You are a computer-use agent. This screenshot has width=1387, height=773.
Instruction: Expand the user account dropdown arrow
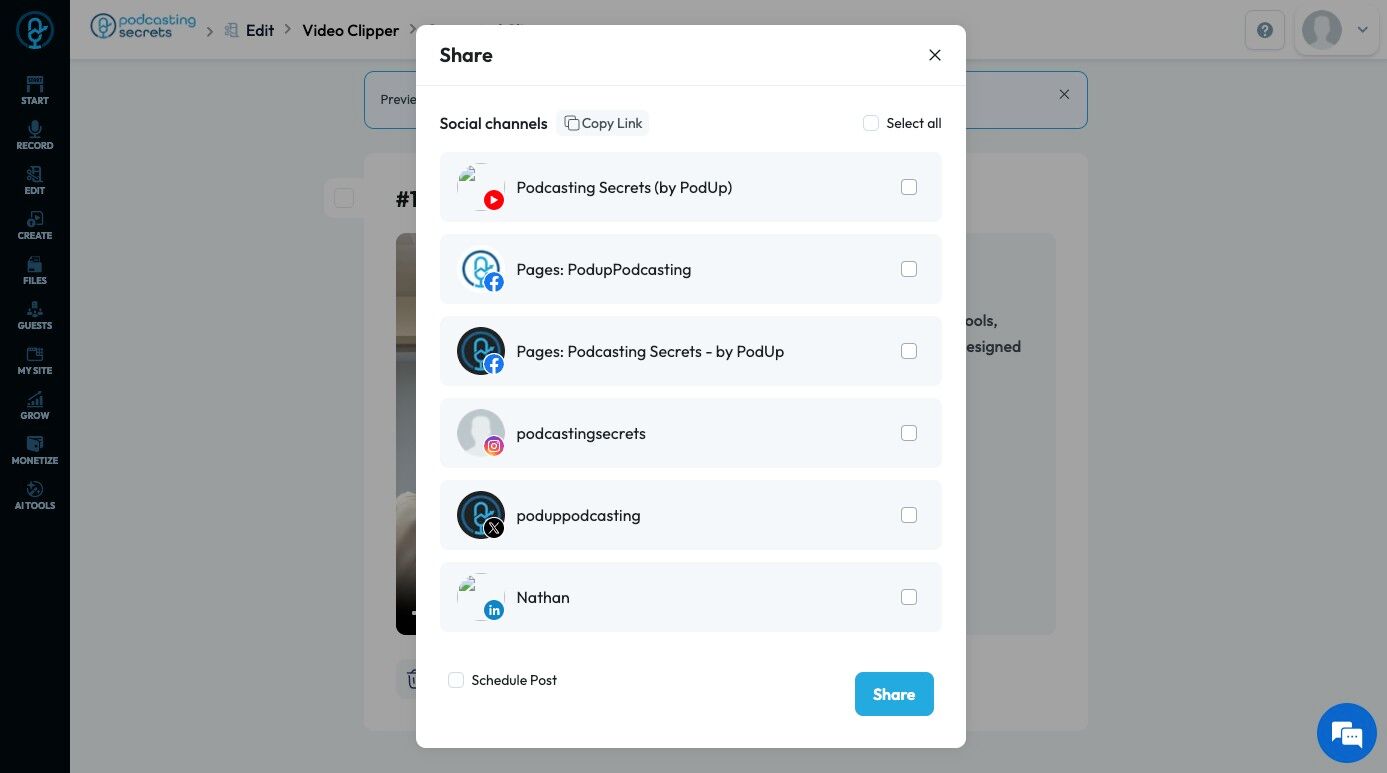(1362, 30)
